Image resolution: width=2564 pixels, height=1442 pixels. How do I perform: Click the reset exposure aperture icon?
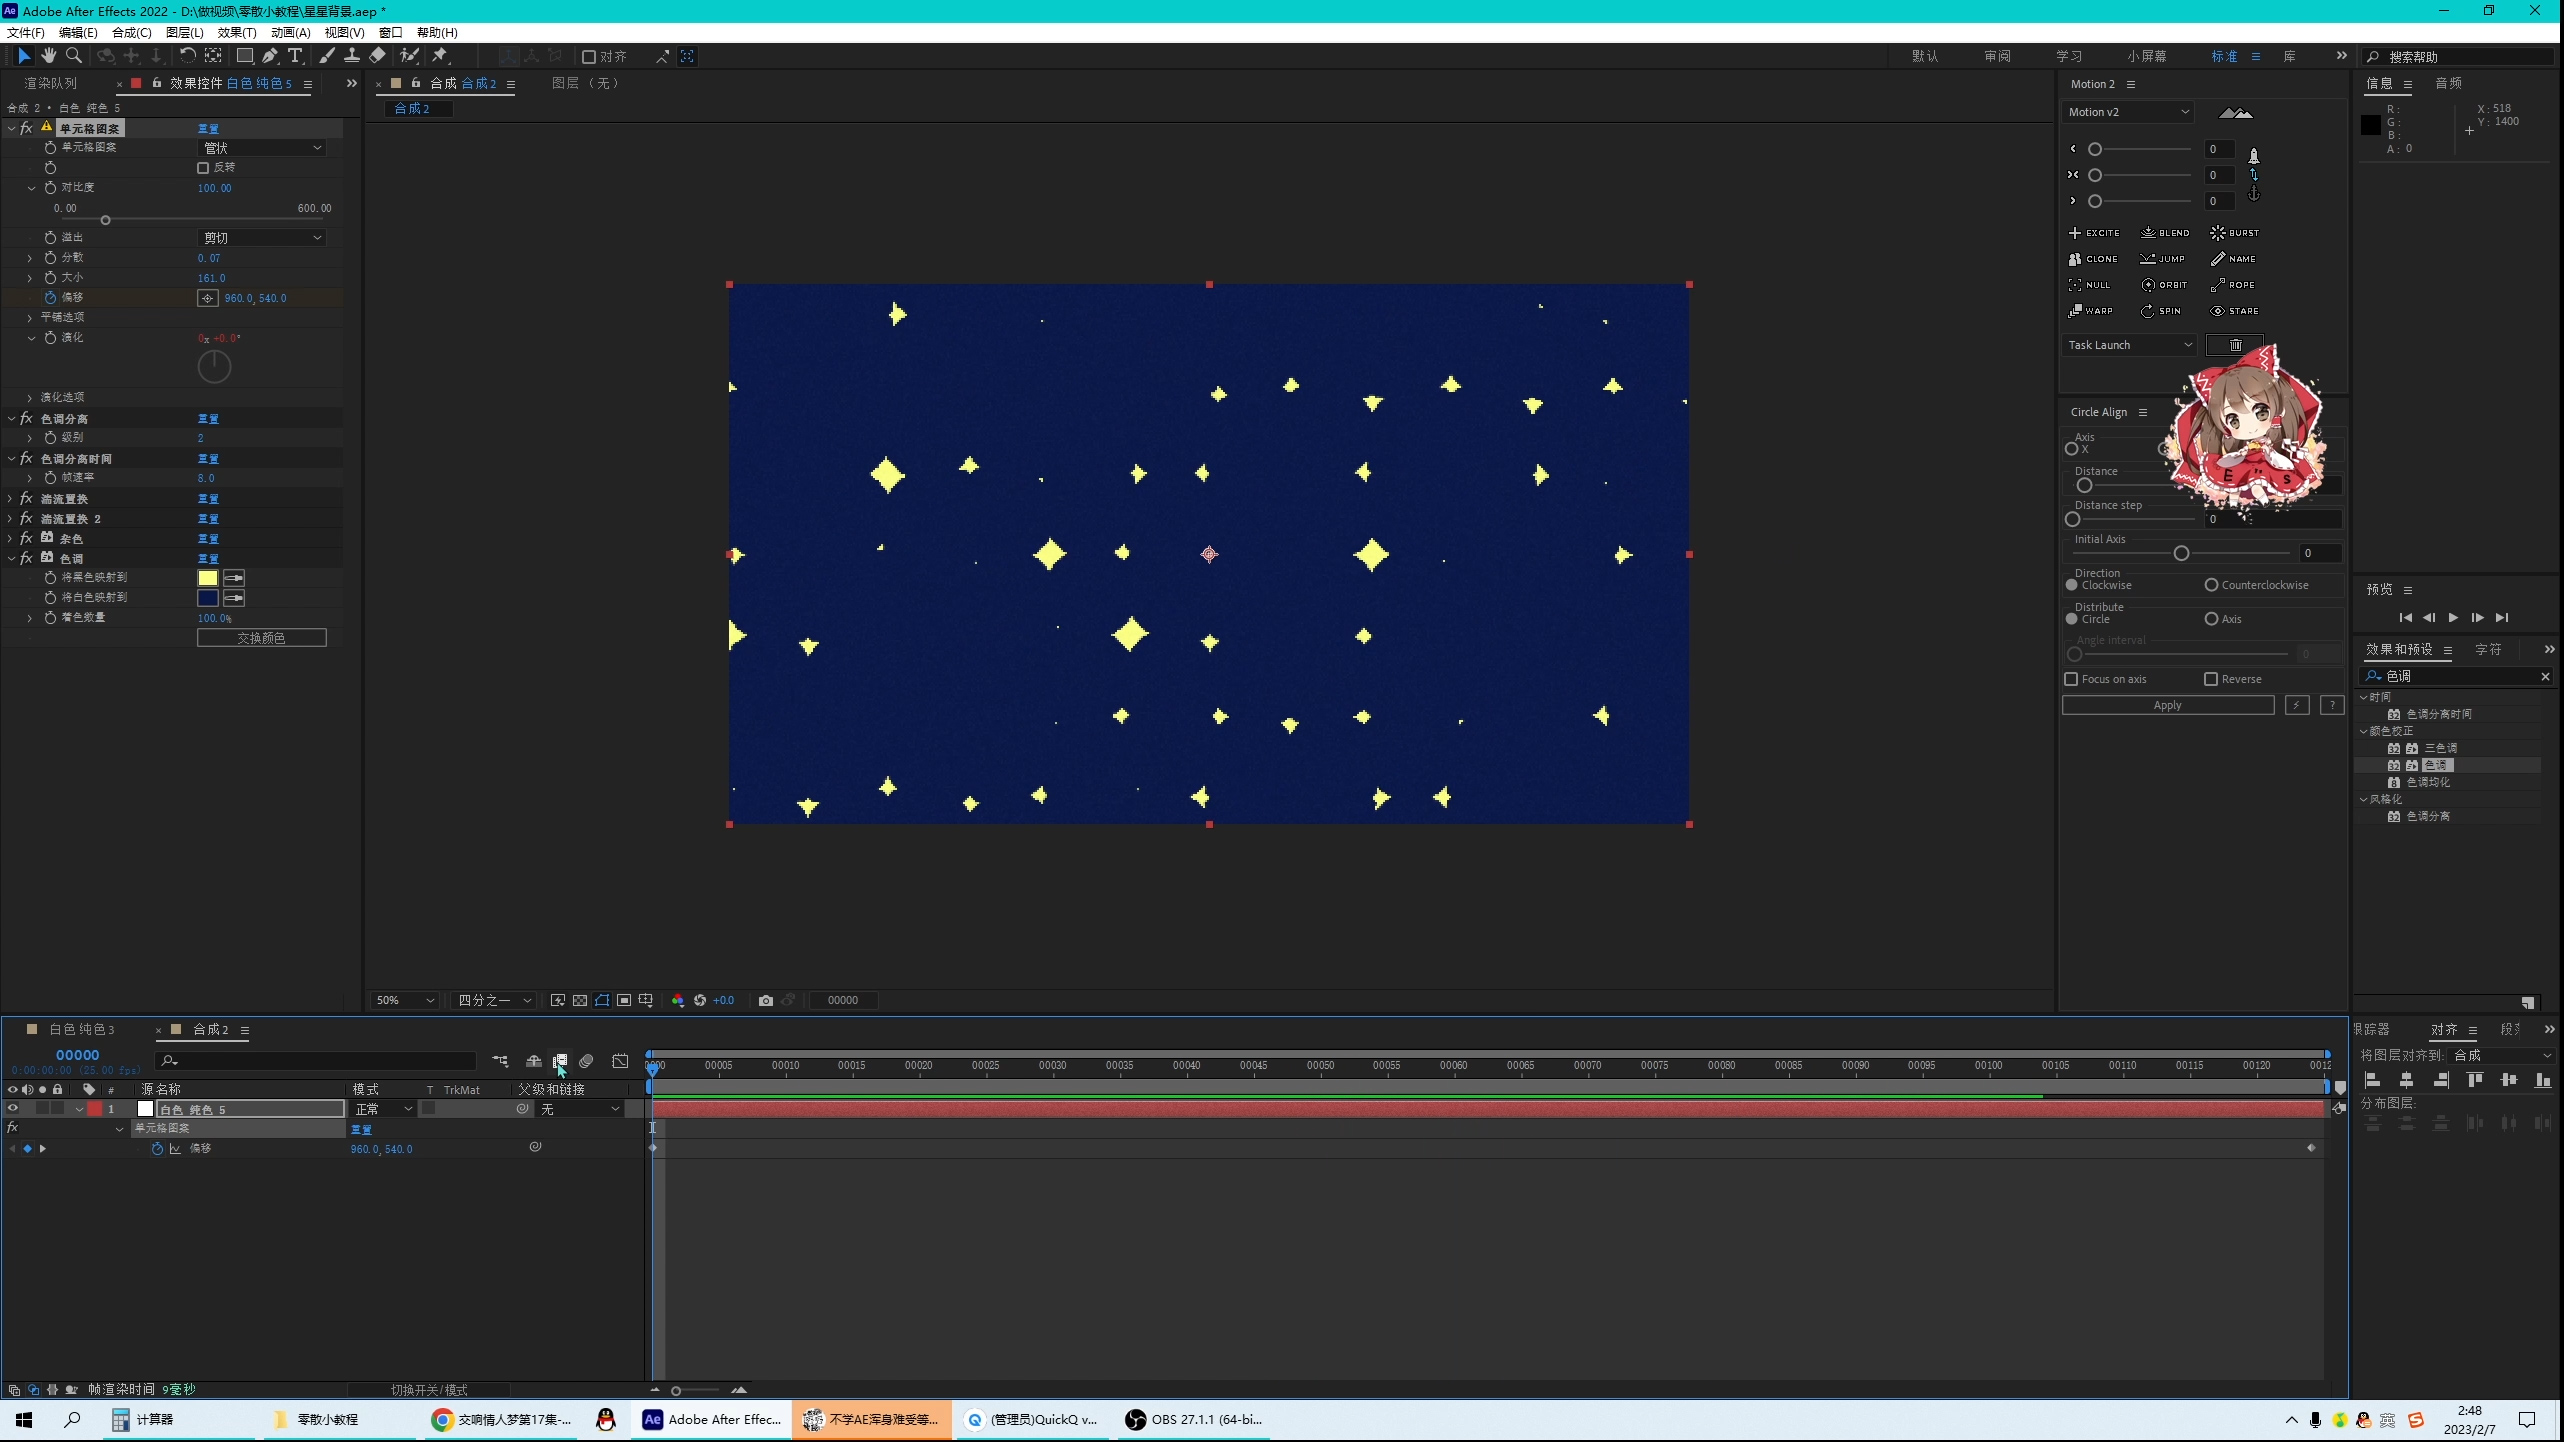(700, 1000)
